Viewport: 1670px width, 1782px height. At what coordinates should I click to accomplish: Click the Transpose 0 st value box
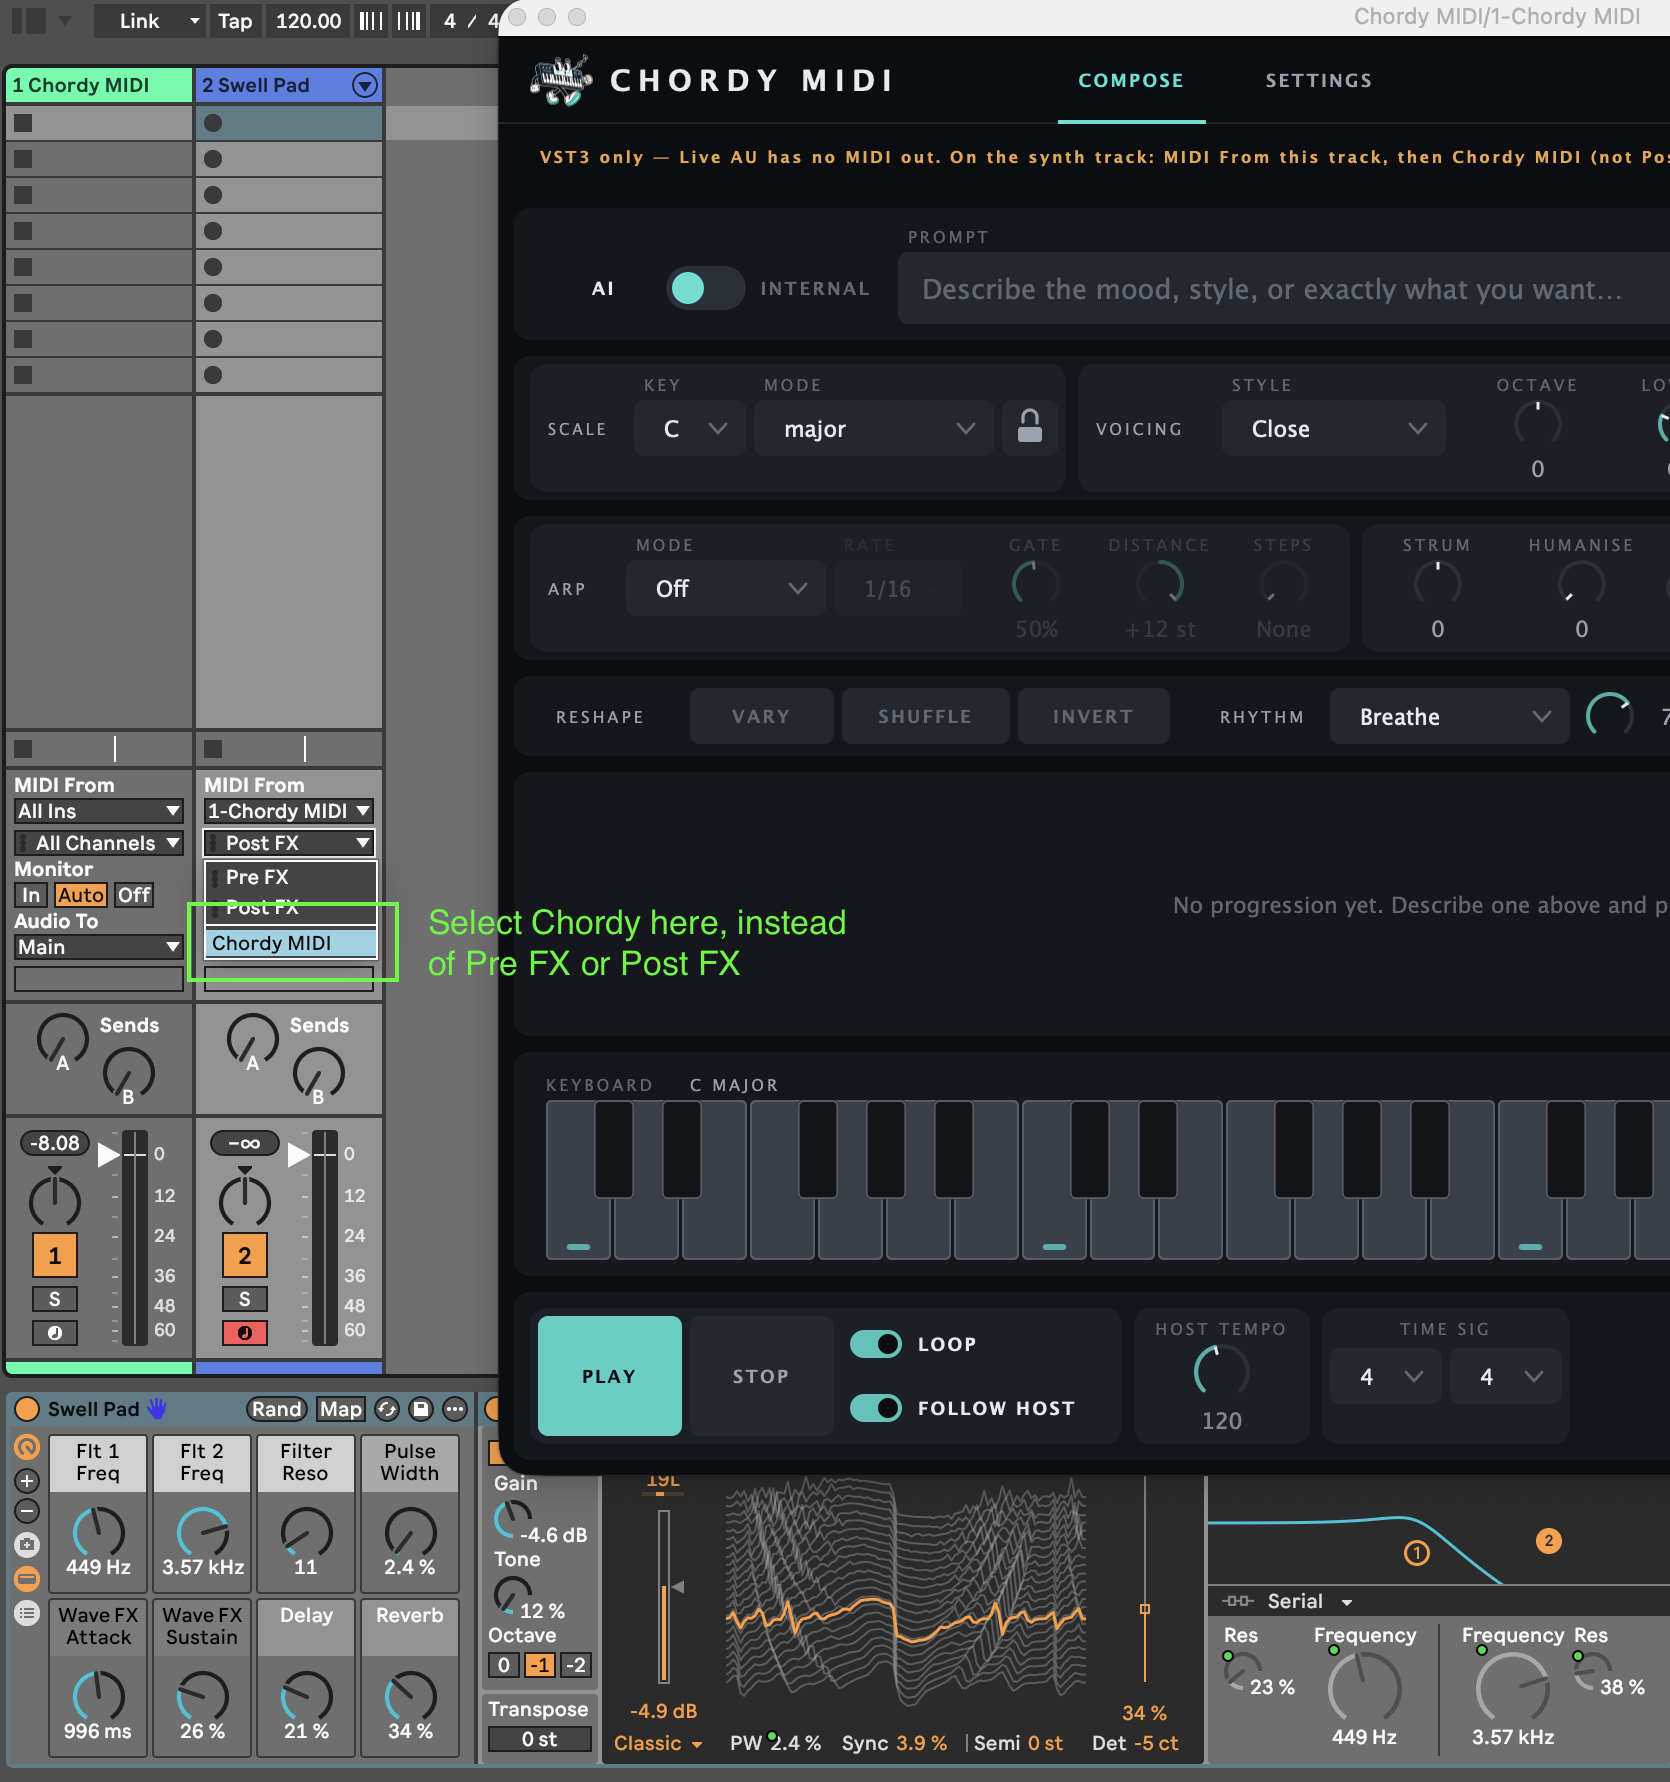point(539,1739)
